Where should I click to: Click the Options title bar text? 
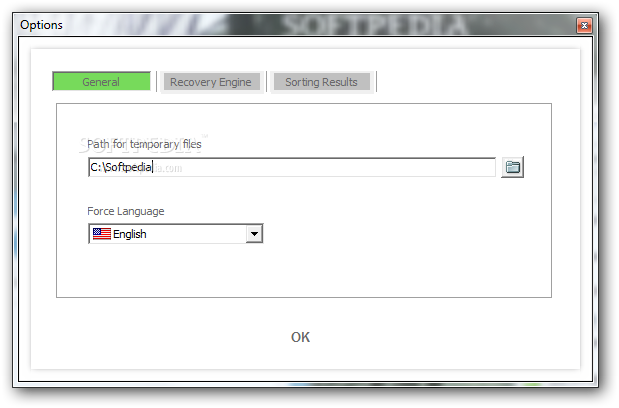pos(41,25)
